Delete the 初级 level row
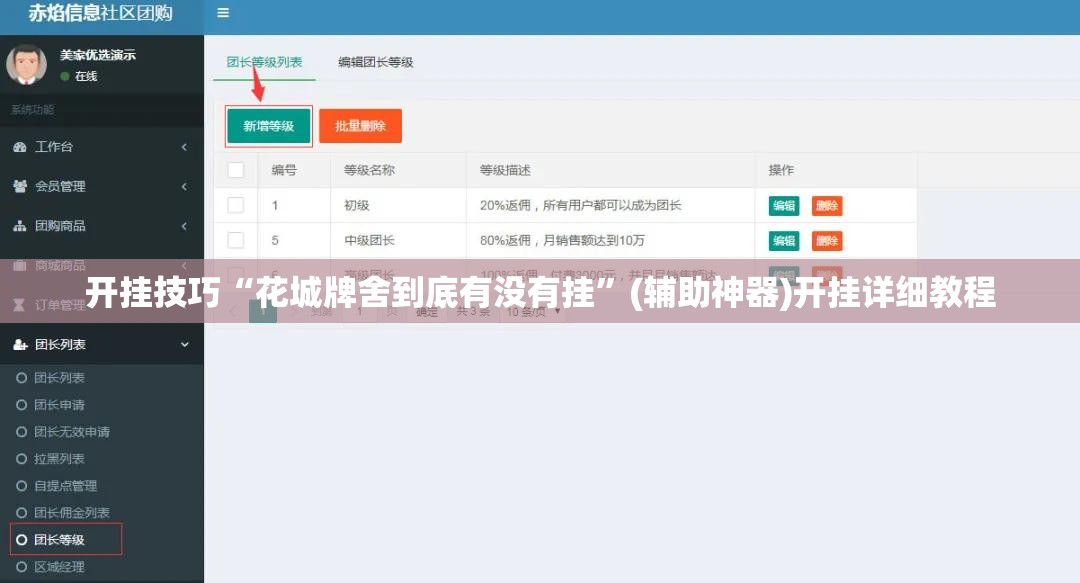 pos(827,205)
